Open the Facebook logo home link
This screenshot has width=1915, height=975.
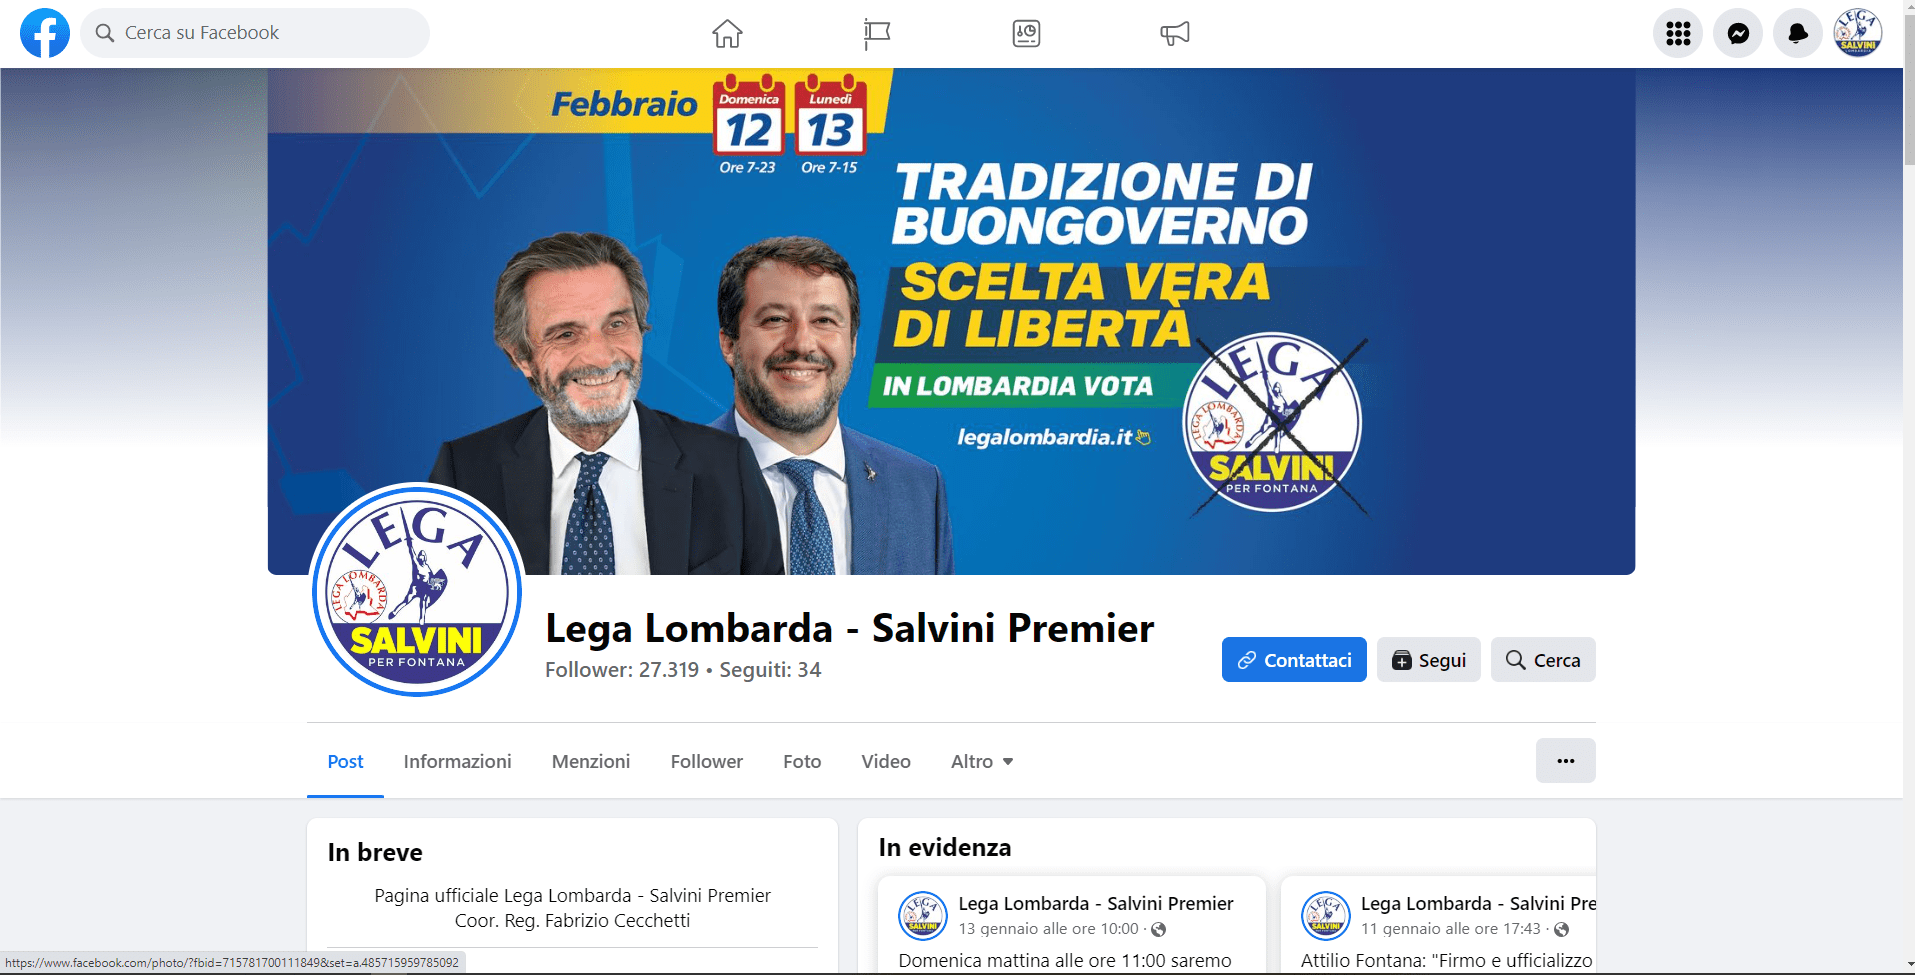[45, 33]
